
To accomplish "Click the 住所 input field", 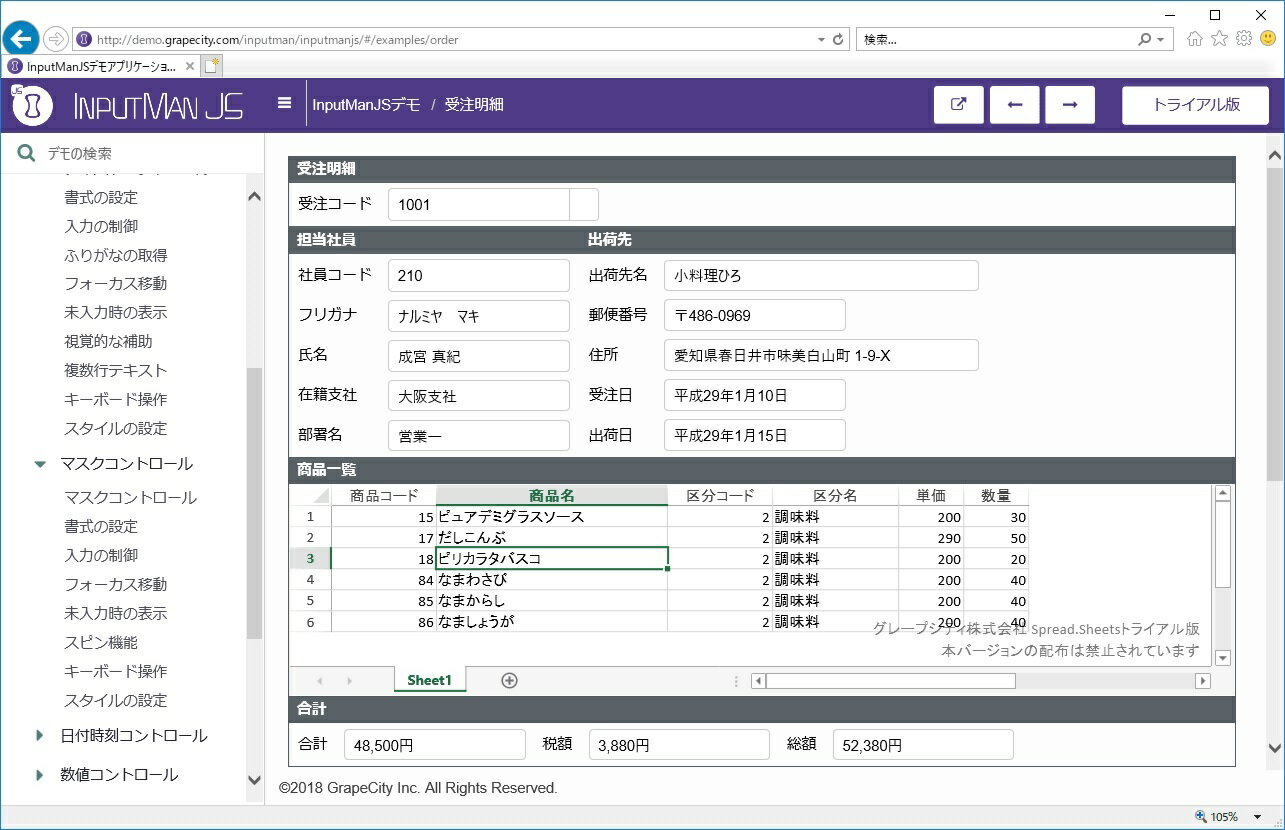I will click(x=821, y=355).
